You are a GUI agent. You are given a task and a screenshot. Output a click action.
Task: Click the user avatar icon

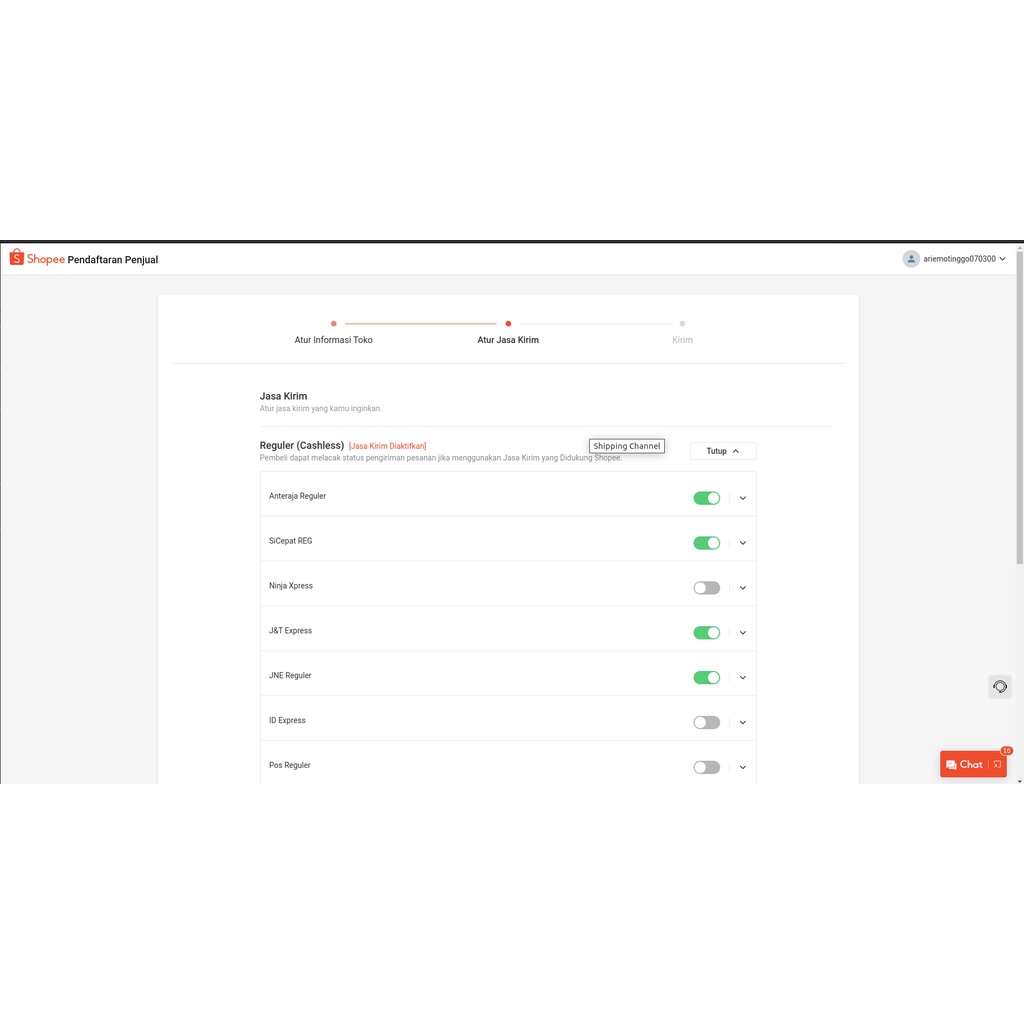point(911,259)
